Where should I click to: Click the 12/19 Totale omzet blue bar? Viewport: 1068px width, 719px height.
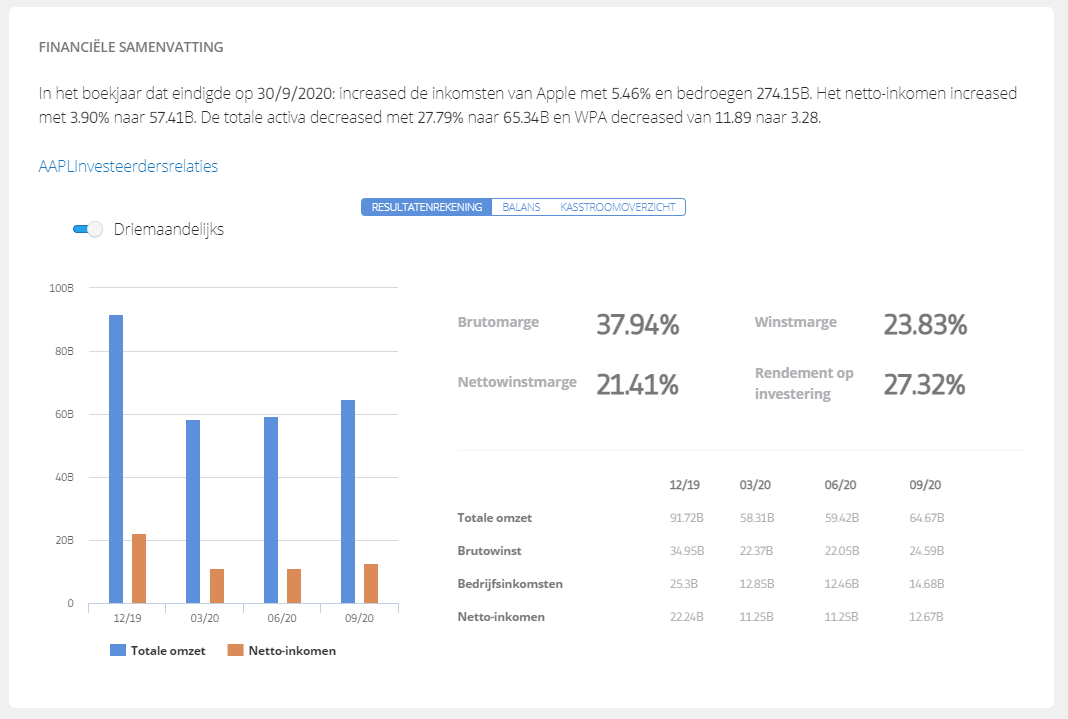(x=116, y=459)
